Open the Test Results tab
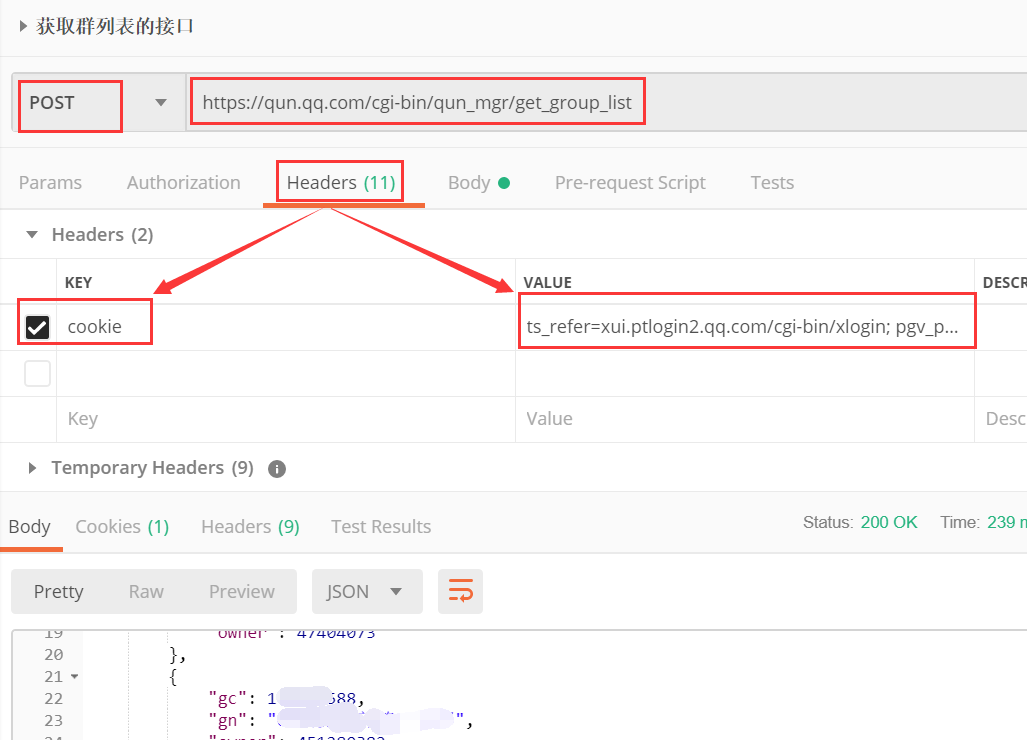The height and width of the screenshot is (740, 1027). pyautogui.click(x=381, y=527)
